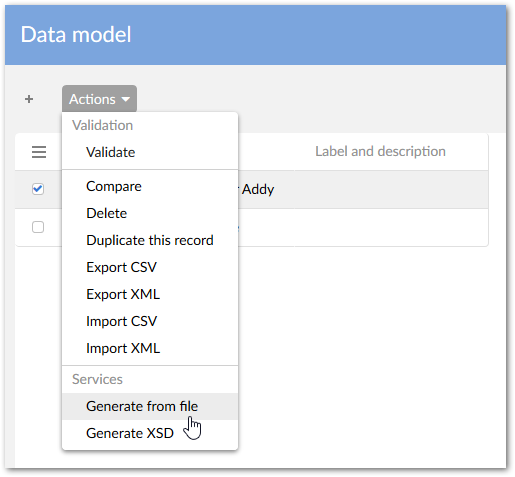This screenshot has height=477, width=515.
Task: Choose Duplicate this record
Action: pyautogui.click(x=150, y=240)
